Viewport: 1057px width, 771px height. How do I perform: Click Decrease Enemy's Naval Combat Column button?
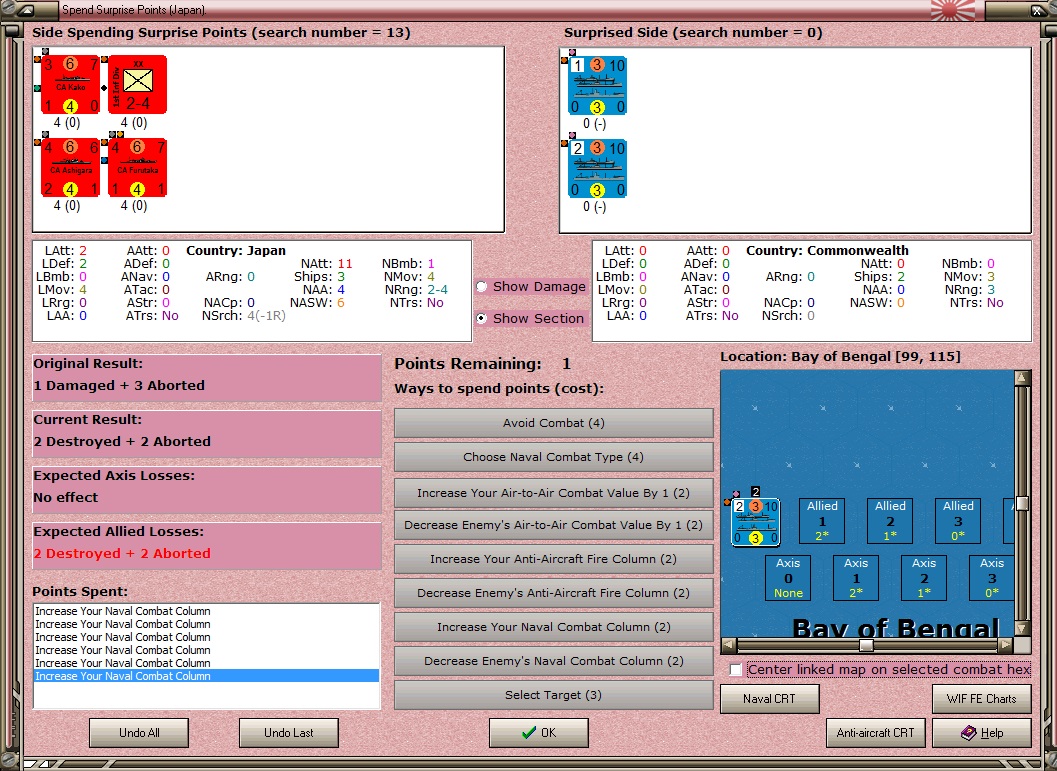(553, 661)
